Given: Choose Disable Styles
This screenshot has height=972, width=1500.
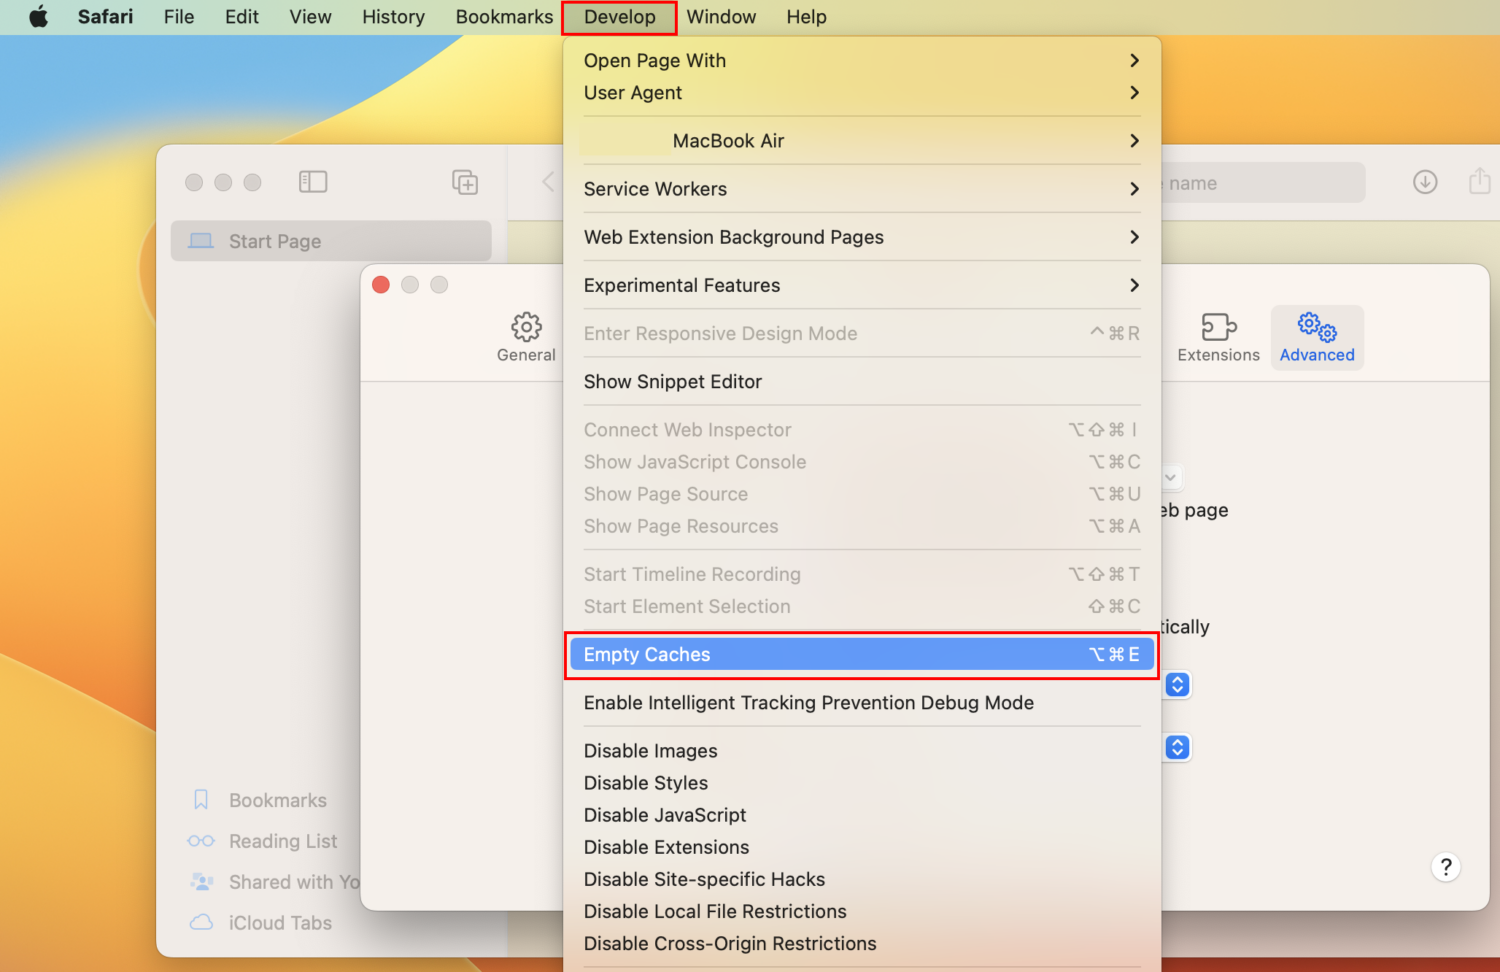Looking at the screenshot, I should tap(861, 783).
